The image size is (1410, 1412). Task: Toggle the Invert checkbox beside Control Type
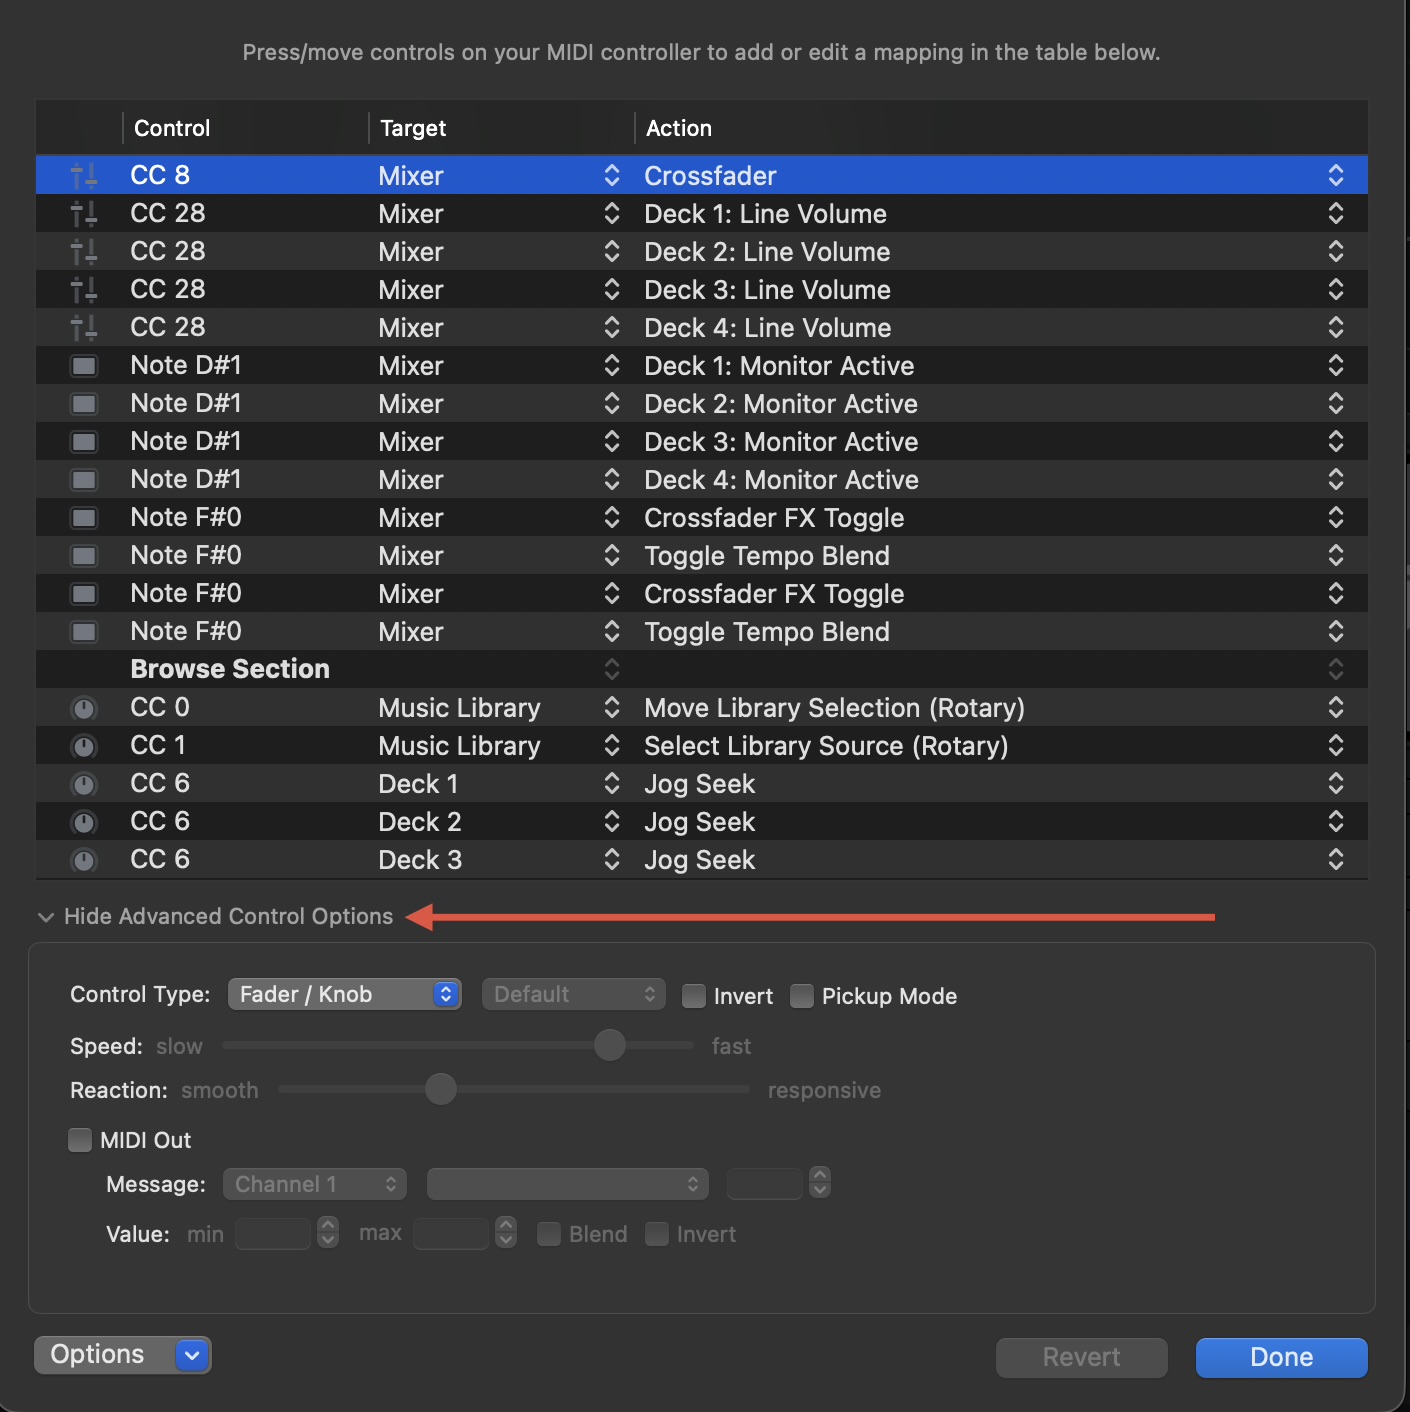pyautogui.click(x=694, y=996)
